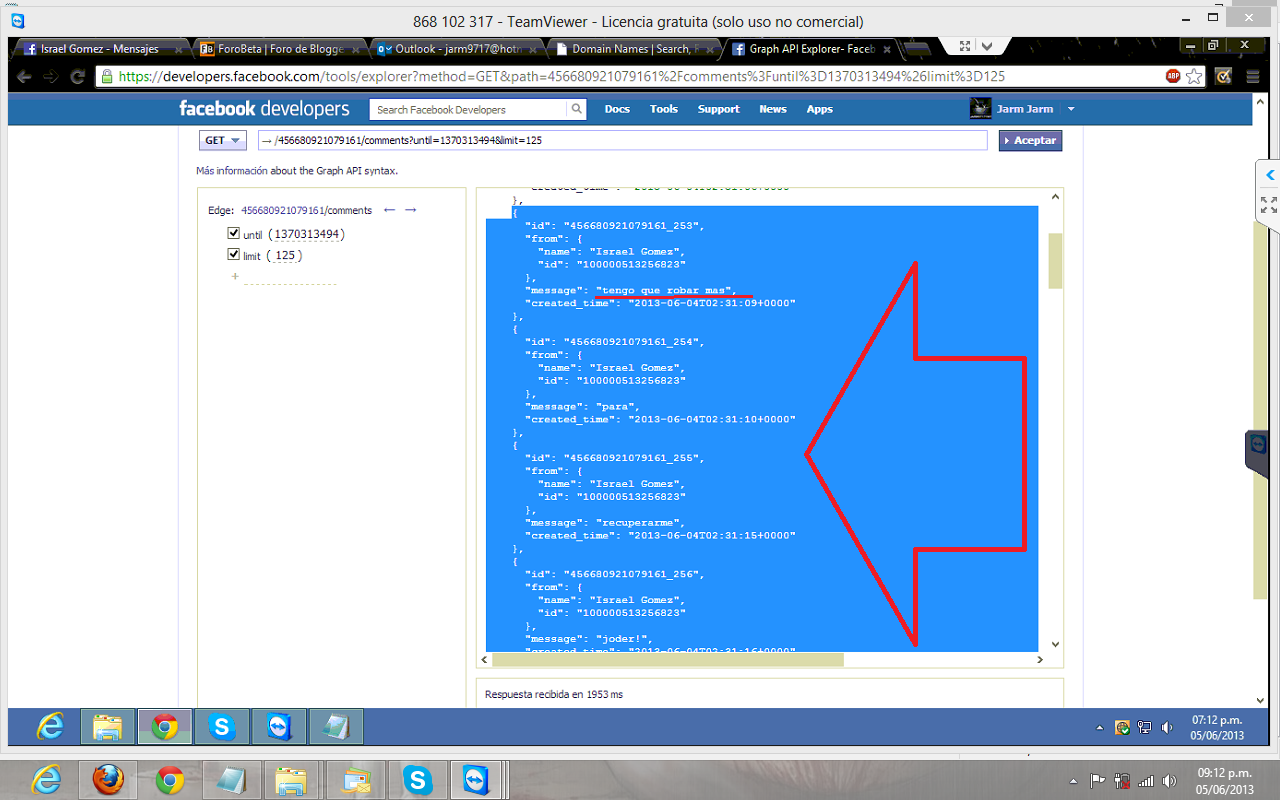Viewport: 1280px width, 800px height.
Task: Click the message text "joder!"
Action: [624, 638]
